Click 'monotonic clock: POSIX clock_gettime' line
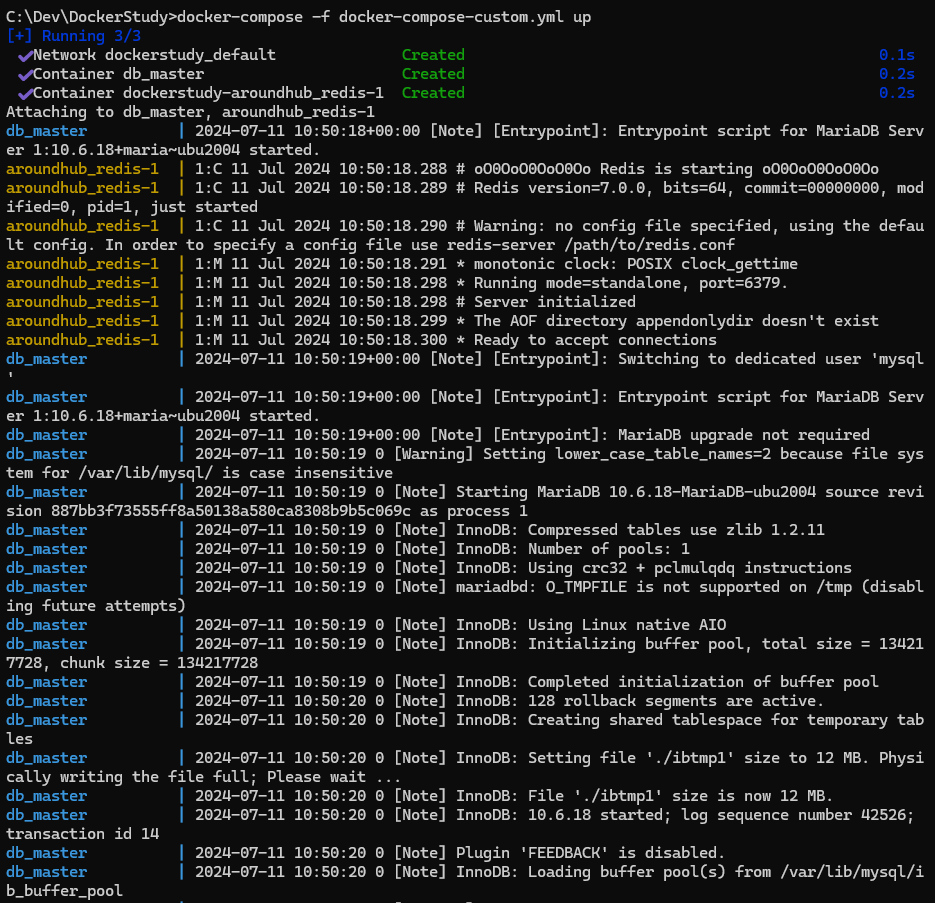This screenshot has width=935, height=903. [636, 264]
